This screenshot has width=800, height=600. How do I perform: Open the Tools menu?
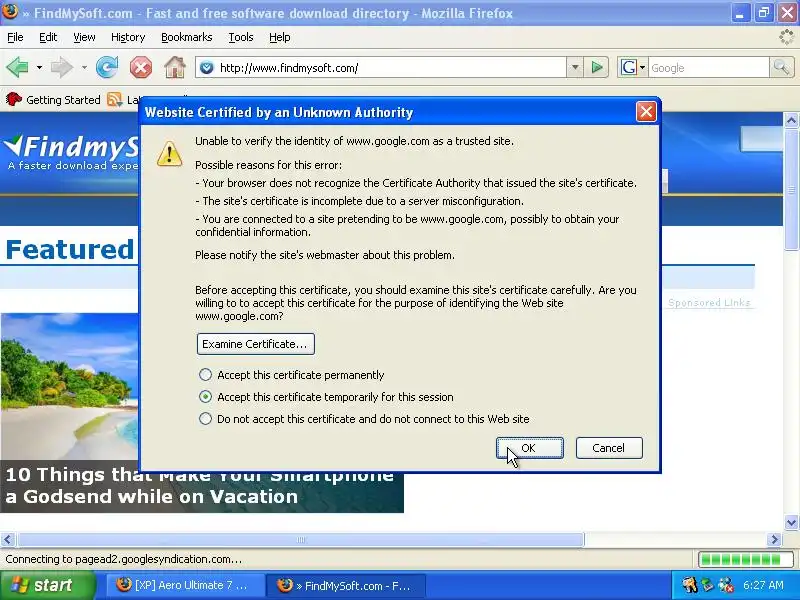[241, 37]
